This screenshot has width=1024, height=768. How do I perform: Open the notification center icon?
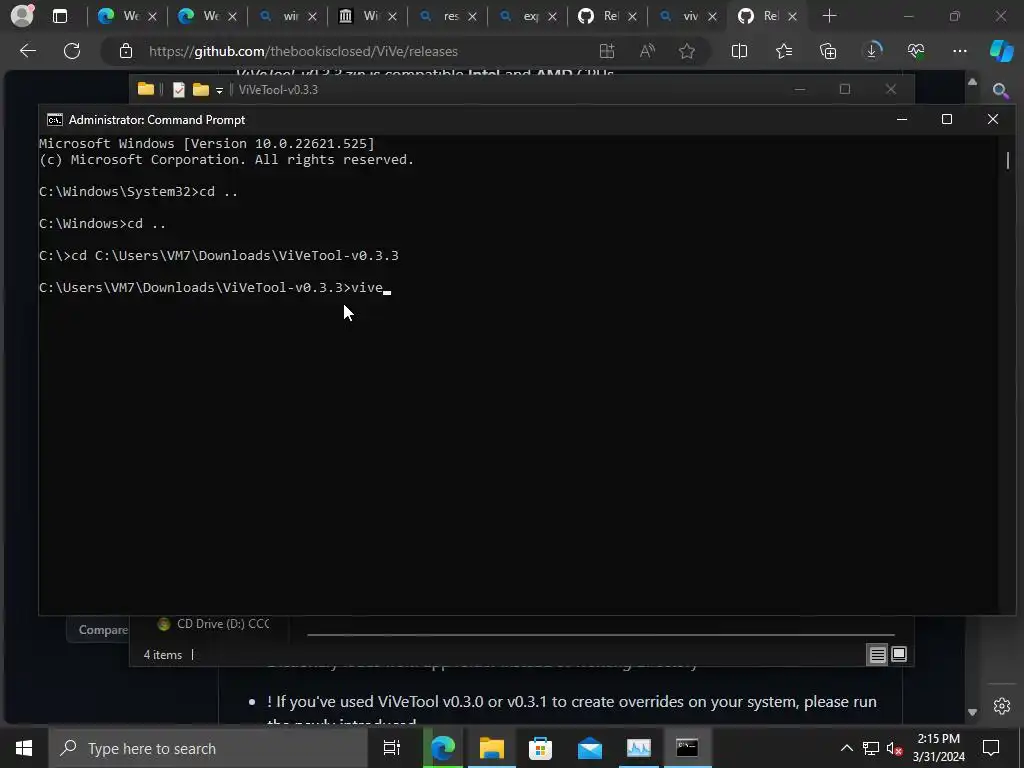coord(991,748)
